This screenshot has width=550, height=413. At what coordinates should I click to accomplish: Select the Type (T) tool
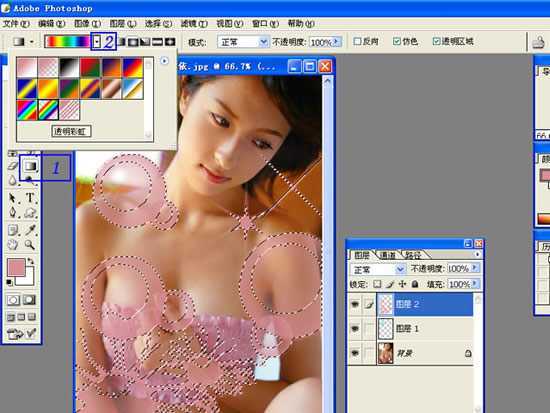(30, 198)
